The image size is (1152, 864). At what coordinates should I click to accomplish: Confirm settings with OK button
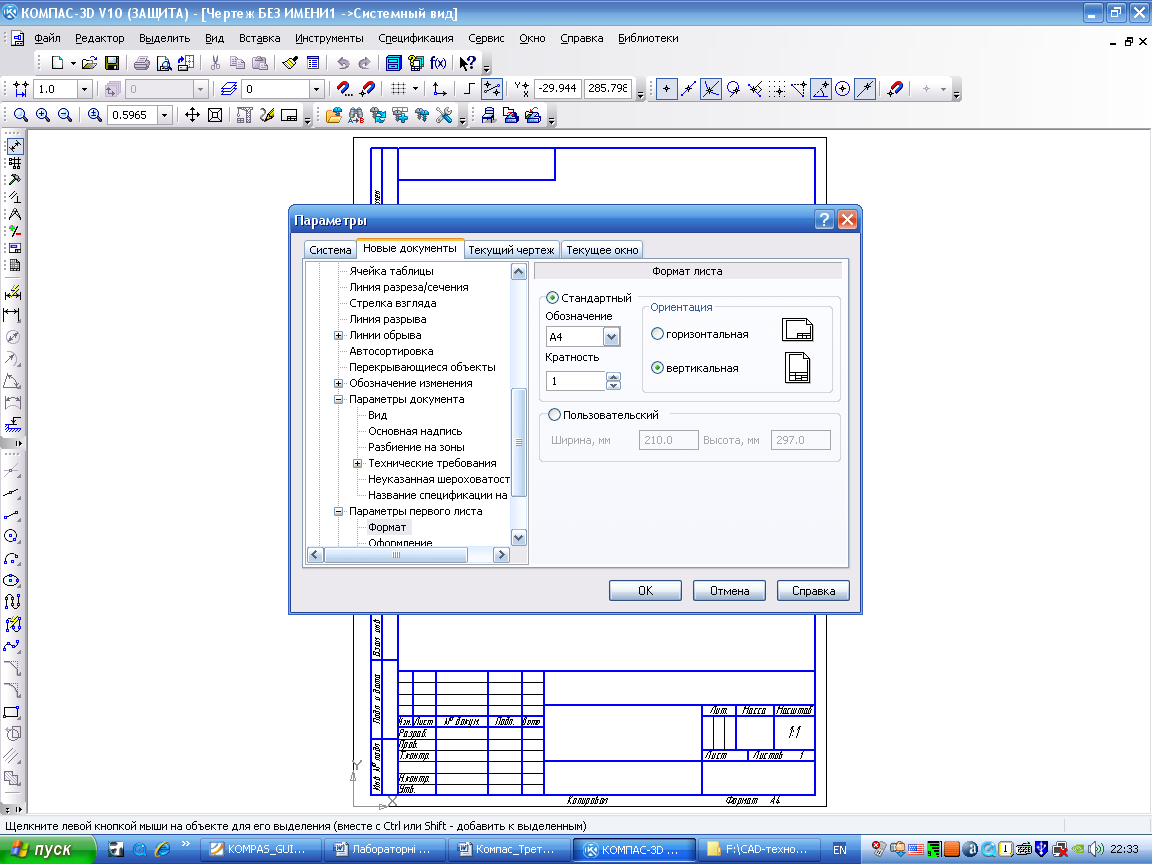645,590
